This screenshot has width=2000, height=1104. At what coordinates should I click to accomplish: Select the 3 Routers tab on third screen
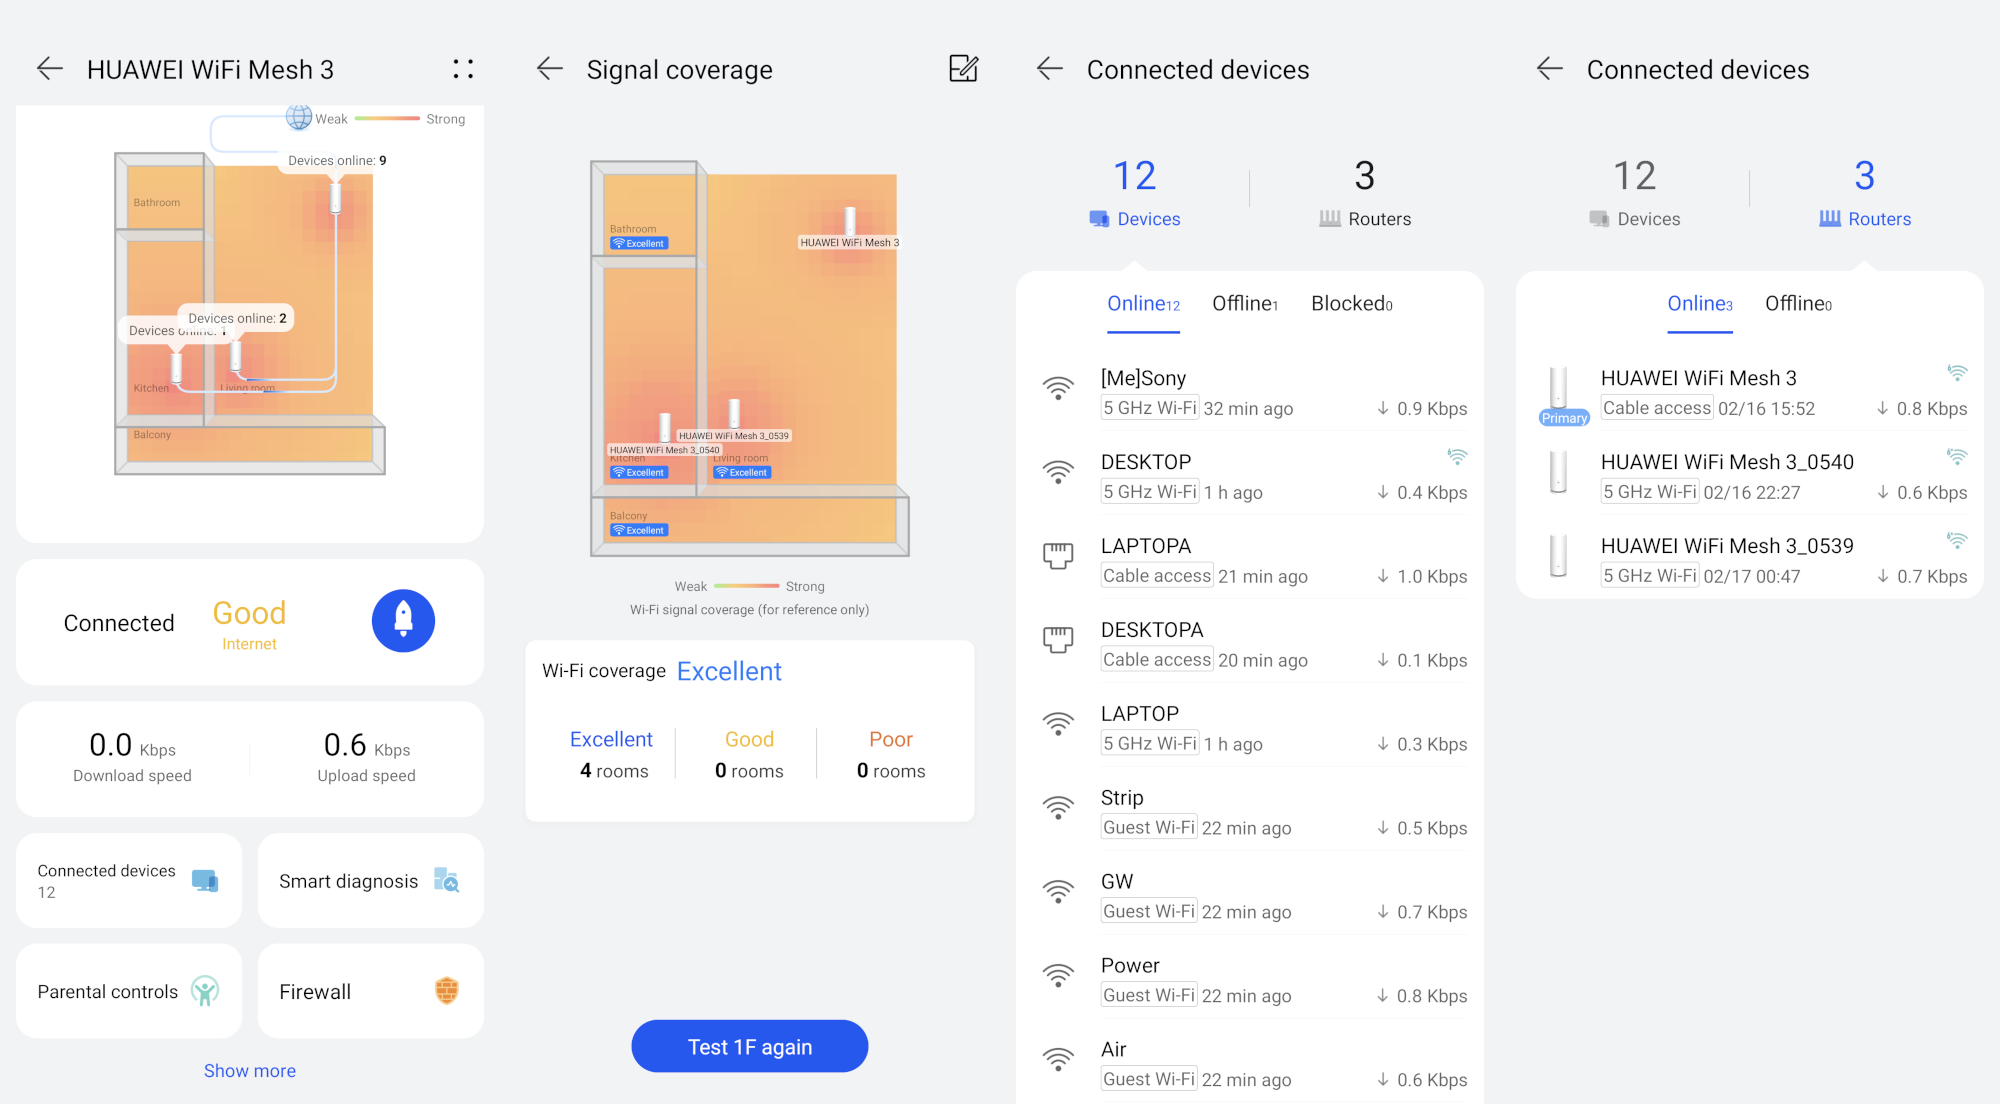(x=1365, y=192)
